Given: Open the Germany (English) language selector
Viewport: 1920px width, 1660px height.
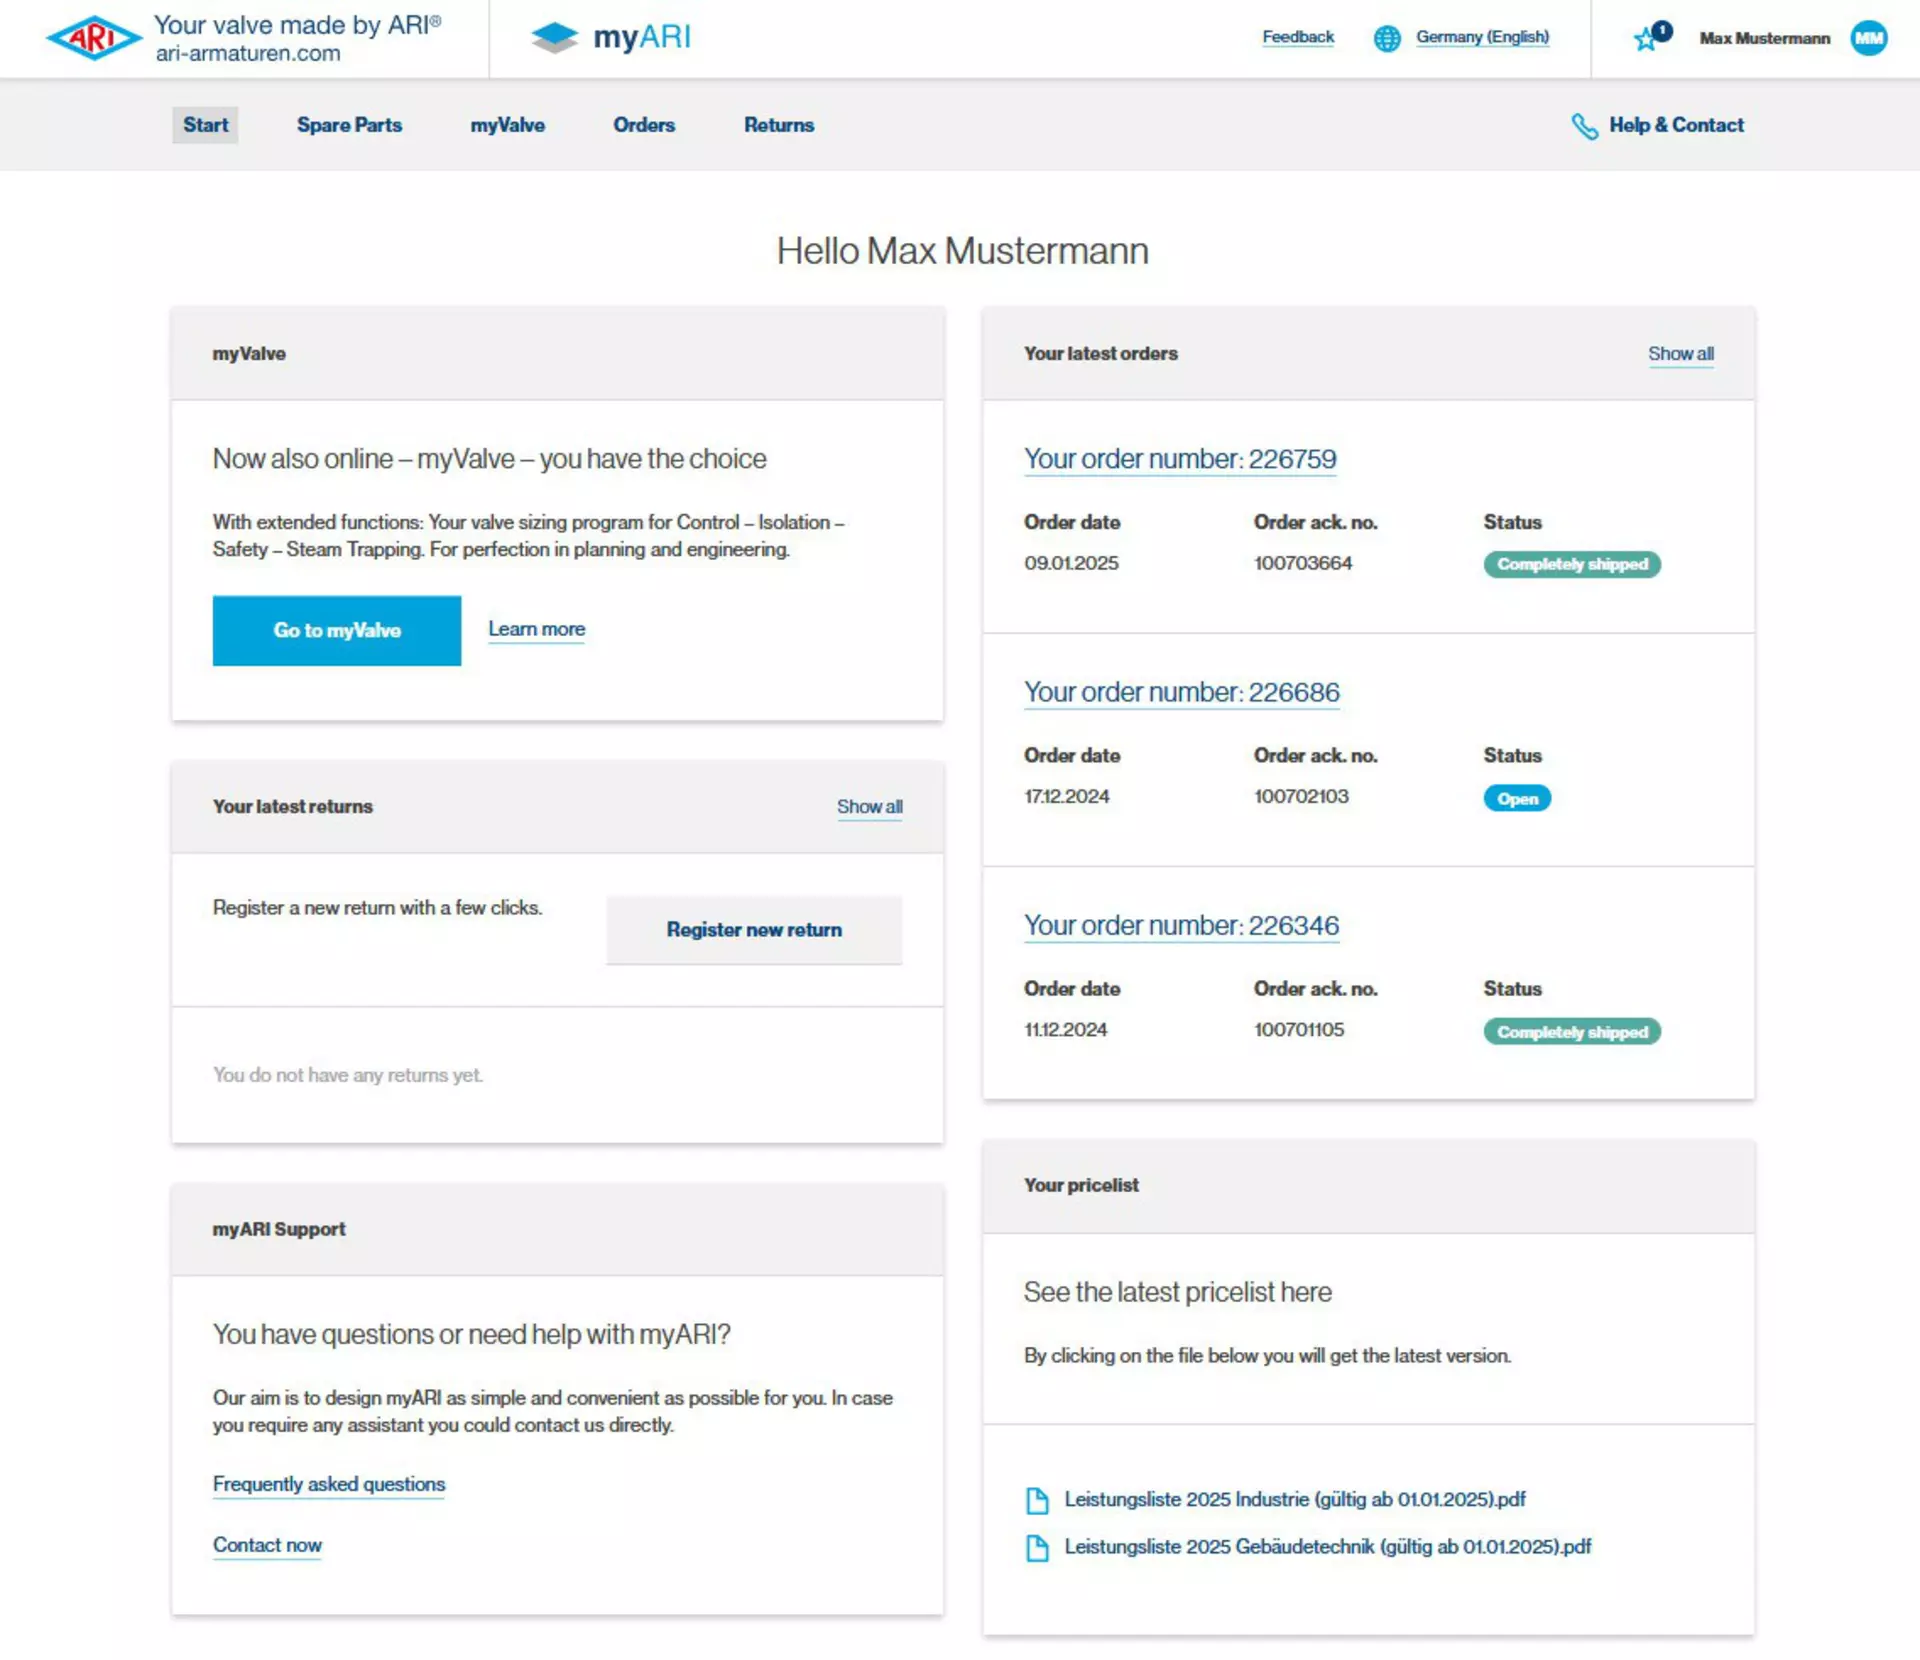Looking at the screenshot, I should [1482, 37].
